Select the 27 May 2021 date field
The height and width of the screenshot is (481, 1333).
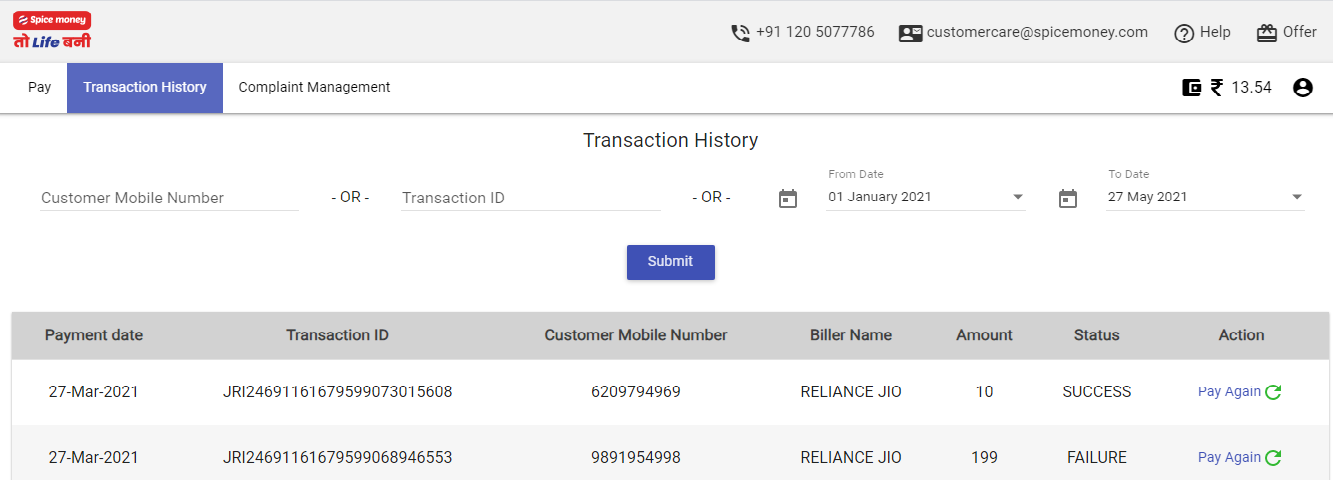[x=1206, y=197]
